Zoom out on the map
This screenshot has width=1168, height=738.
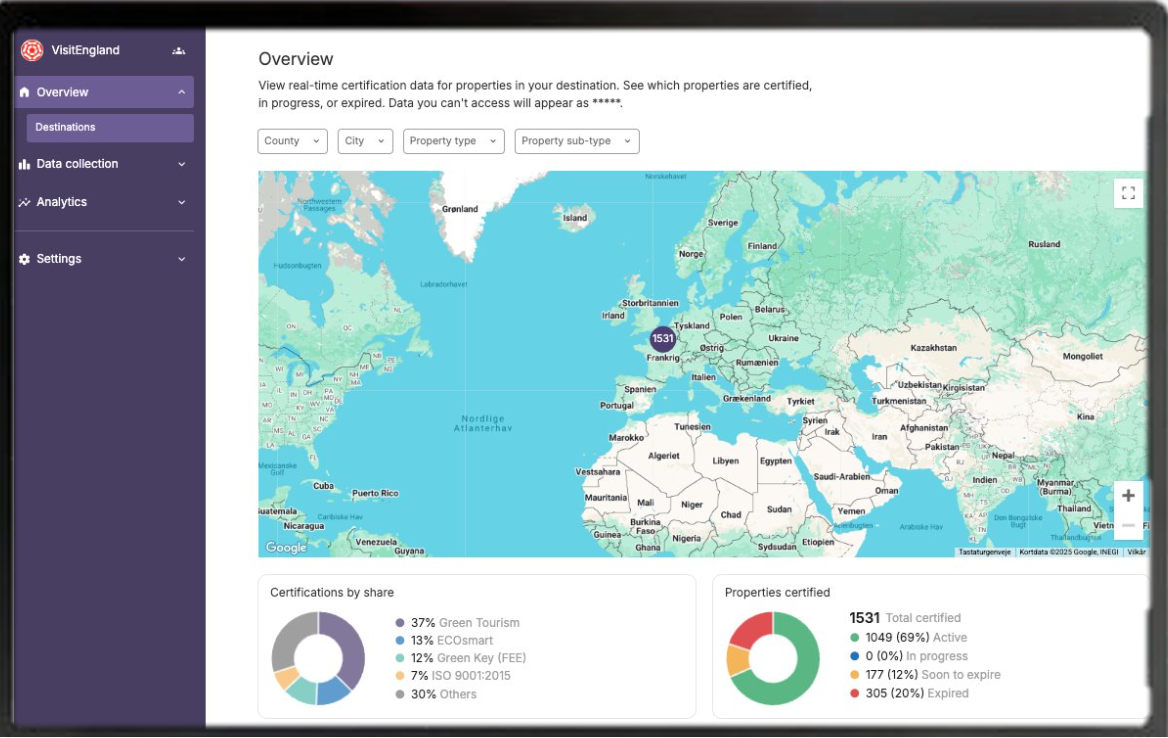[1128, 525]
